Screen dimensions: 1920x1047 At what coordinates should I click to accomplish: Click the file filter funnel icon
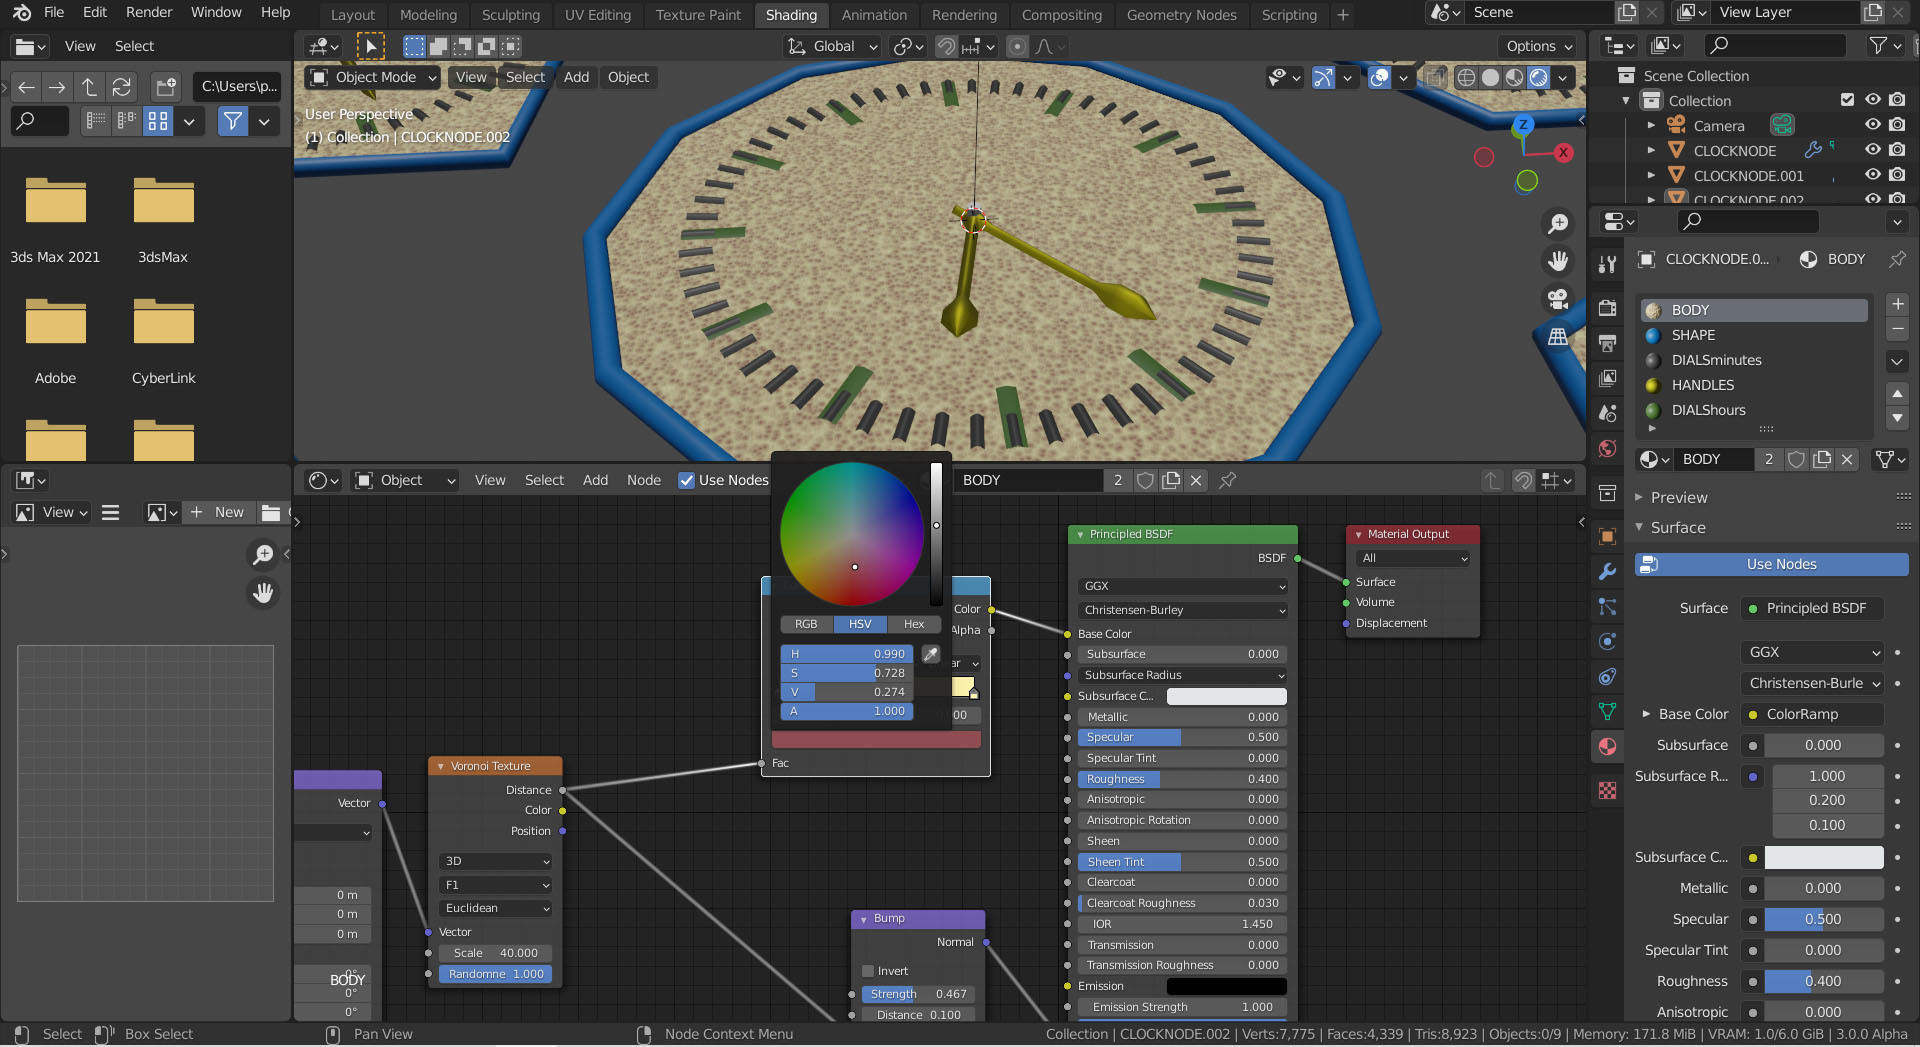pyautogui.click(x=232, y=121)
